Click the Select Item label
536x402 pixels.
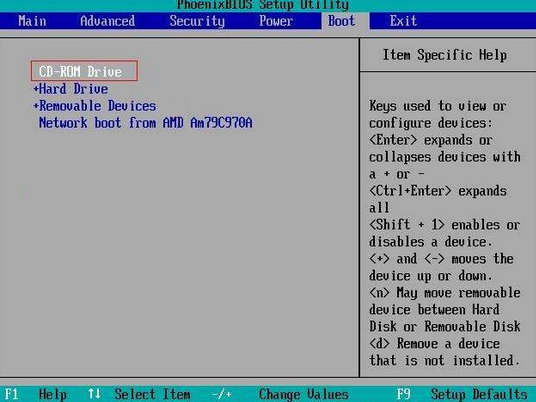[x=152, y=394]
